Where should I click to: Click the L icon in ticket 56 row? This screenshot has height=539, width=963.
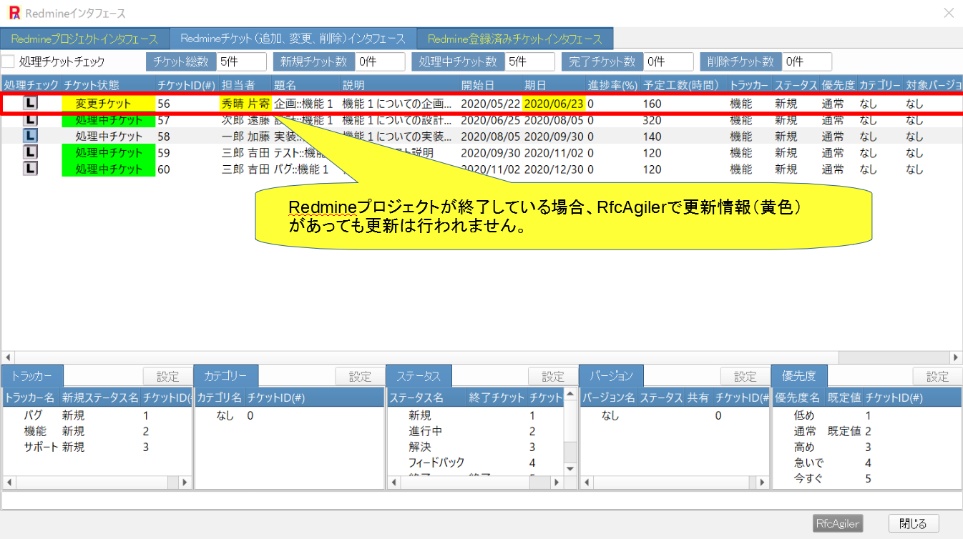(30, 103)
